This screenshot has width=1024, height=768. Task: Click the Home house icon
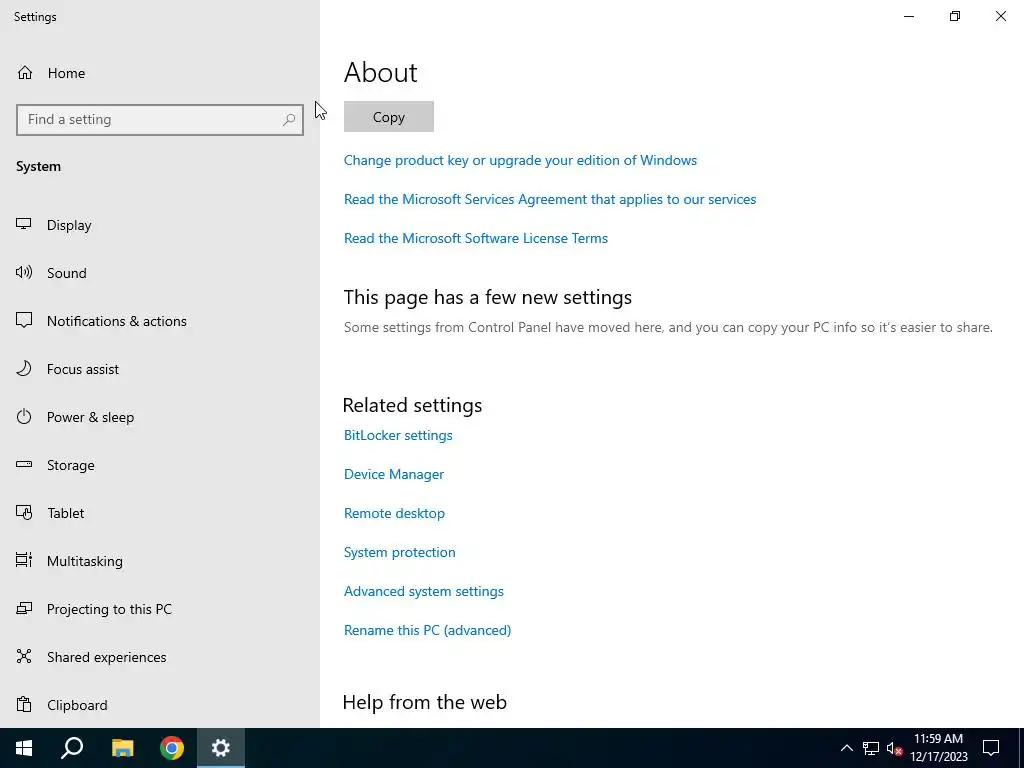(25, 72)
